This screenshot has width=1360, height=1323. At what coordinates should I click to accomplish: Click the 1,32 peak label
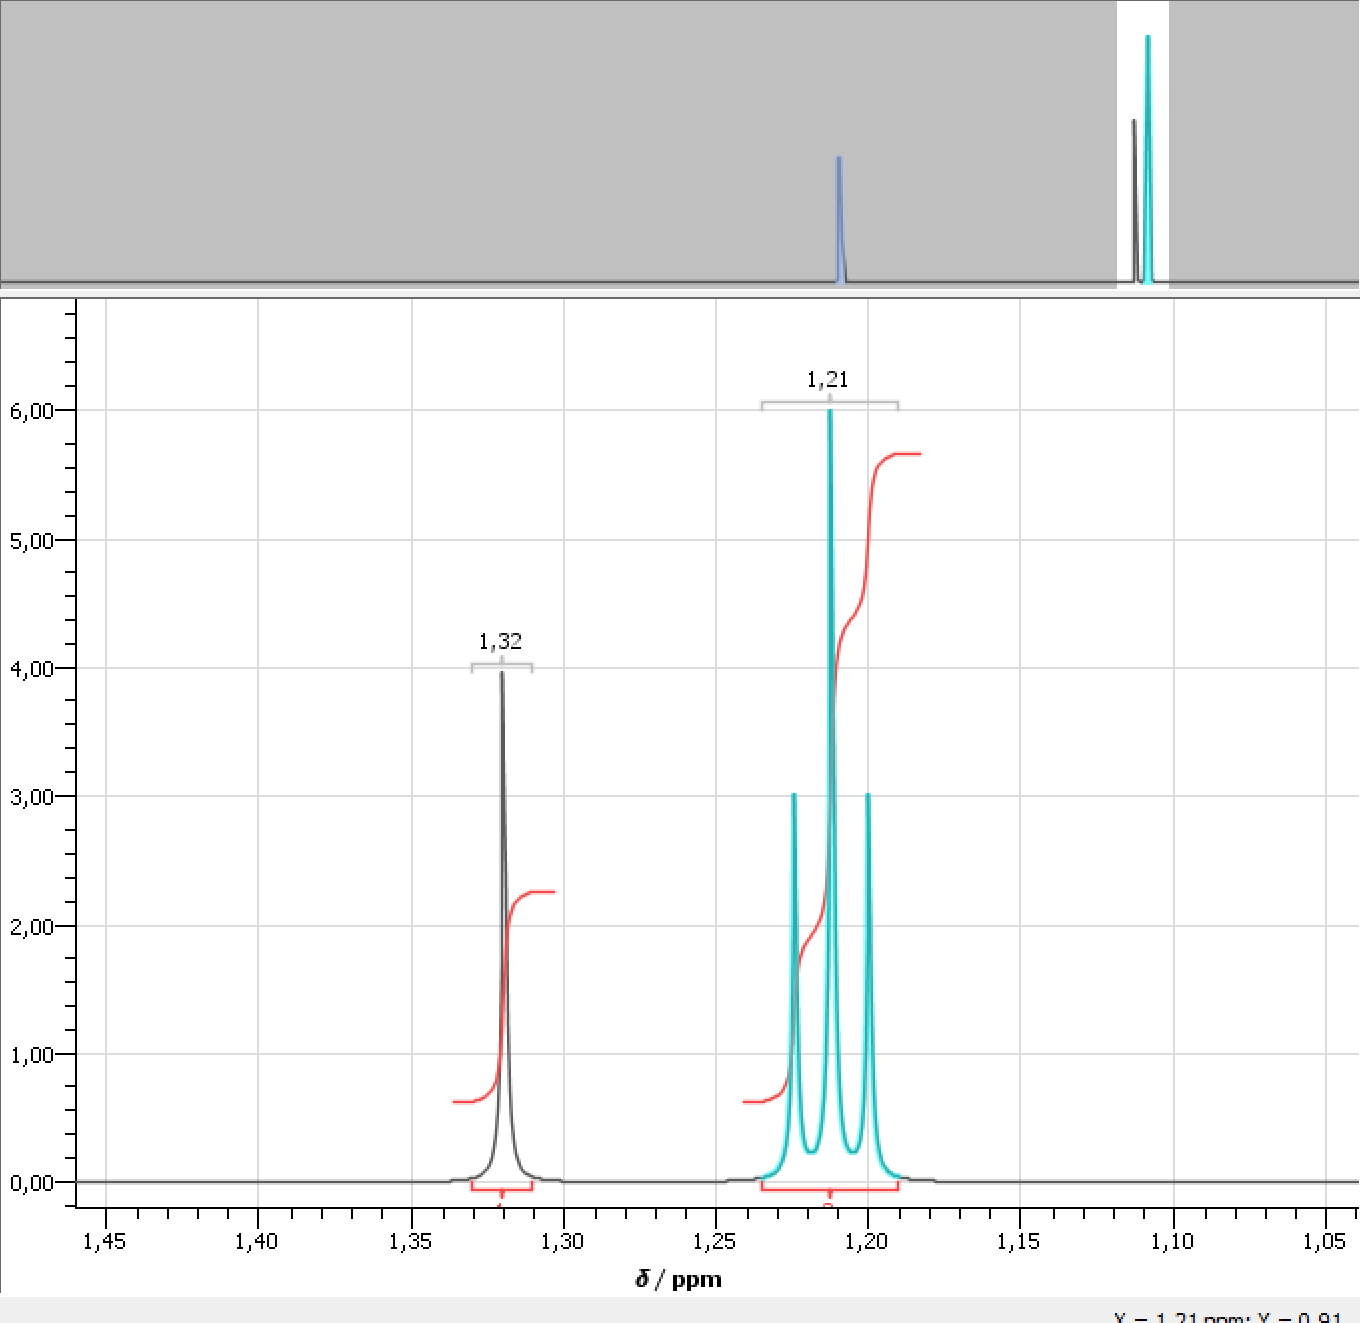pyautogui.click(x=500, y=641)
